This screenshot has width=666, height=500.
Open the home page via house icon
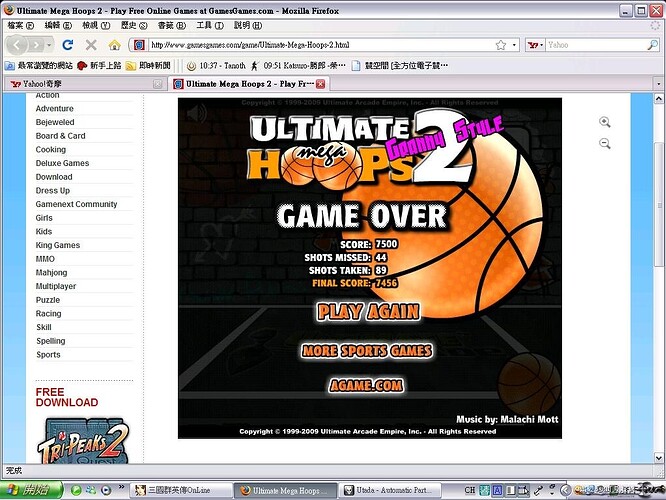pyautogui.click(x=114, y=45)
